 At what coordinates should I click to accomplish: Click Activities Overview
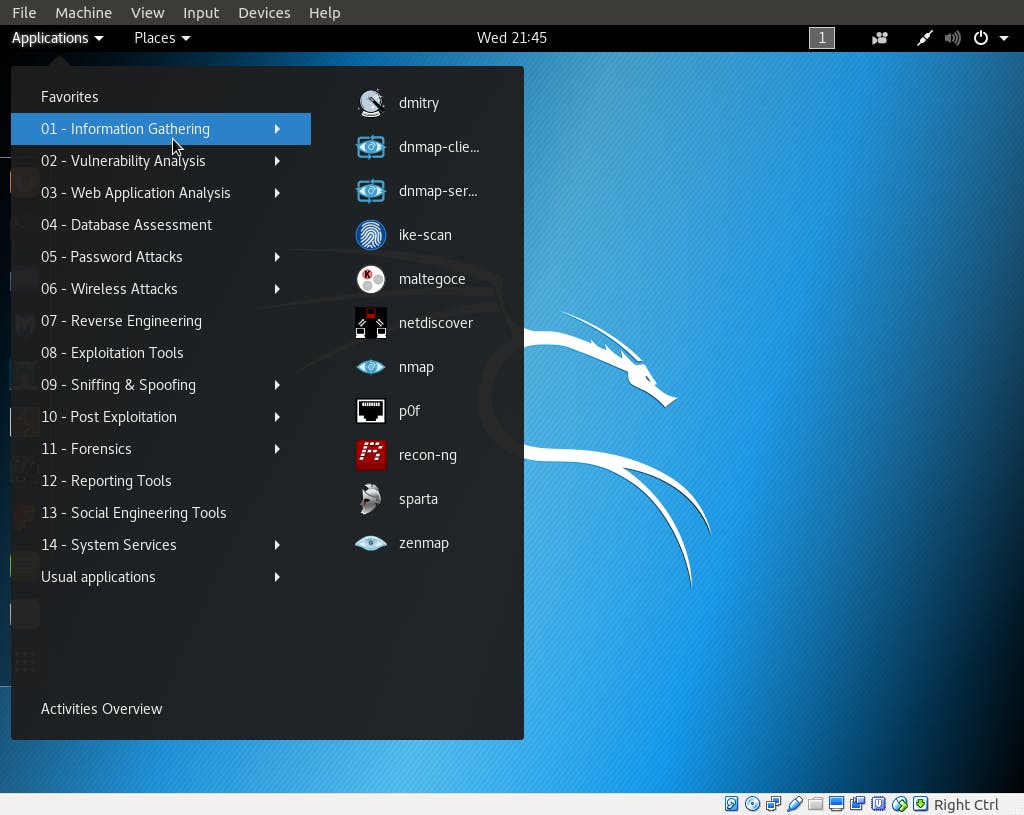(x=101, y=709)
